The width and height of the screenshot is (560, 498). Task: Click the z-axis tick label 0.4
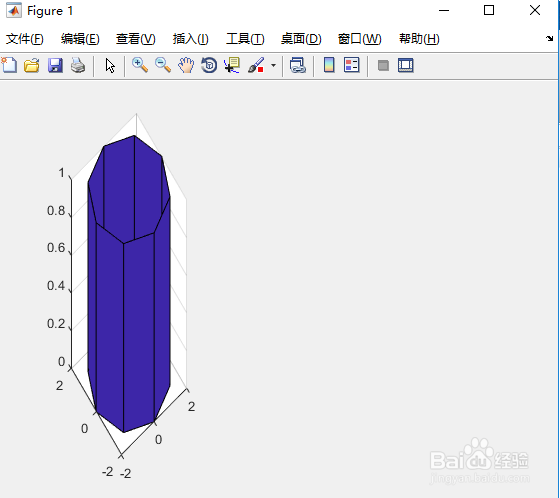coord(56,286)
